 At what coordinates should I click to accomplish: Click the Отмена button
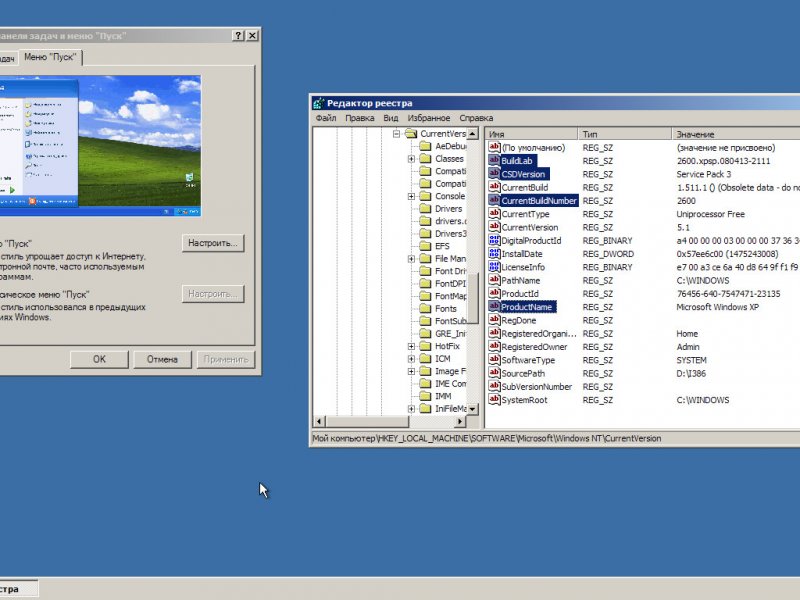click(162, 359)
